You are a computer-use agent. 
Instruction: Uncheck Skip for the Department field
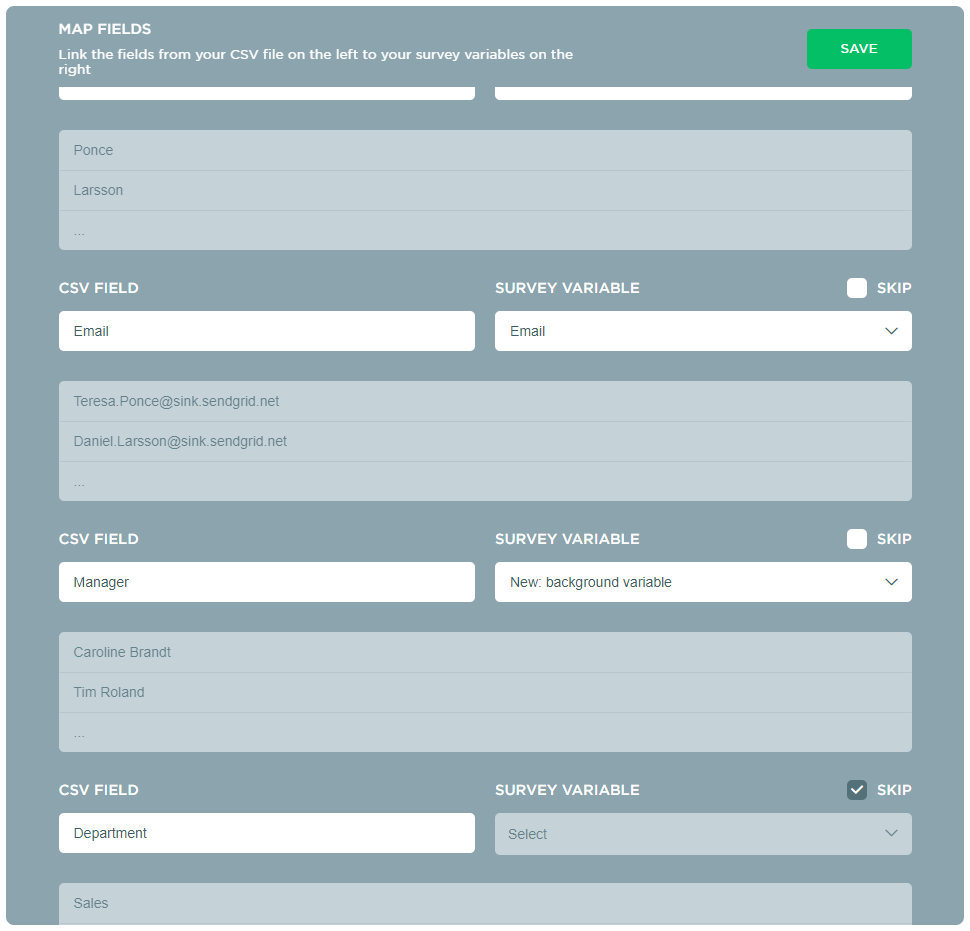(856, 790)
